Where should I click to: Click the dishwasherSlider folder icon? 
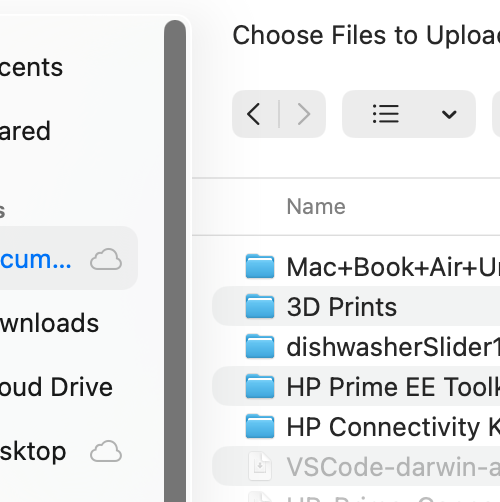click(260, 346)
